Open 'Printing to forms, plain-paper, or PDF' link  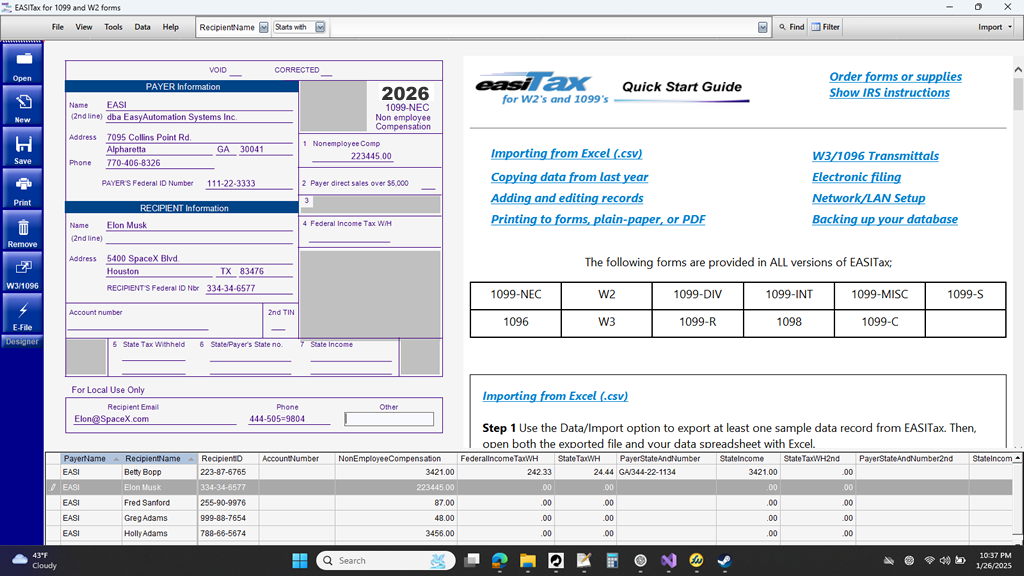pyautogui.click(x=598, y=219)
